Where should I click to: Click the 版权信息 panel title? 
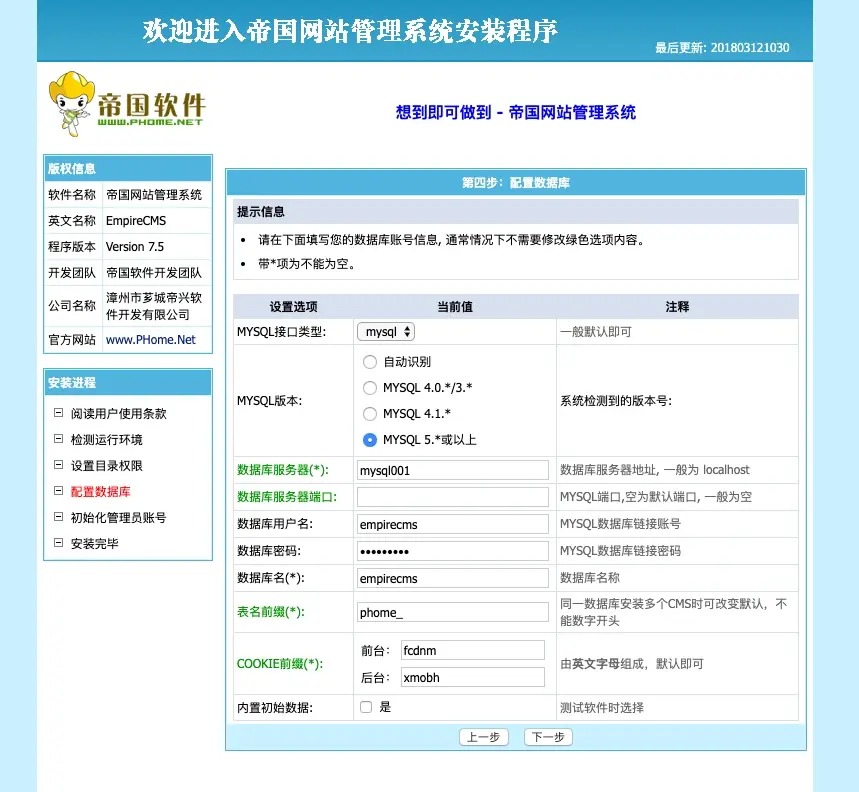pyautogui.click(x=72, y=168)
